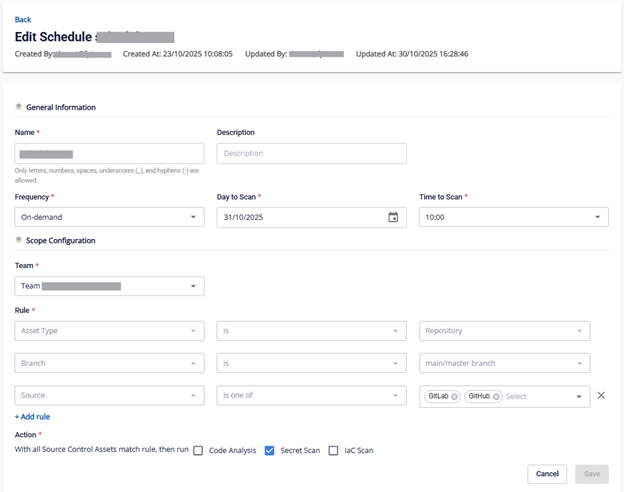Viewport: 624px width, 492px height.
Task: Collapse the General Information section icon
Action: point(19,107)
